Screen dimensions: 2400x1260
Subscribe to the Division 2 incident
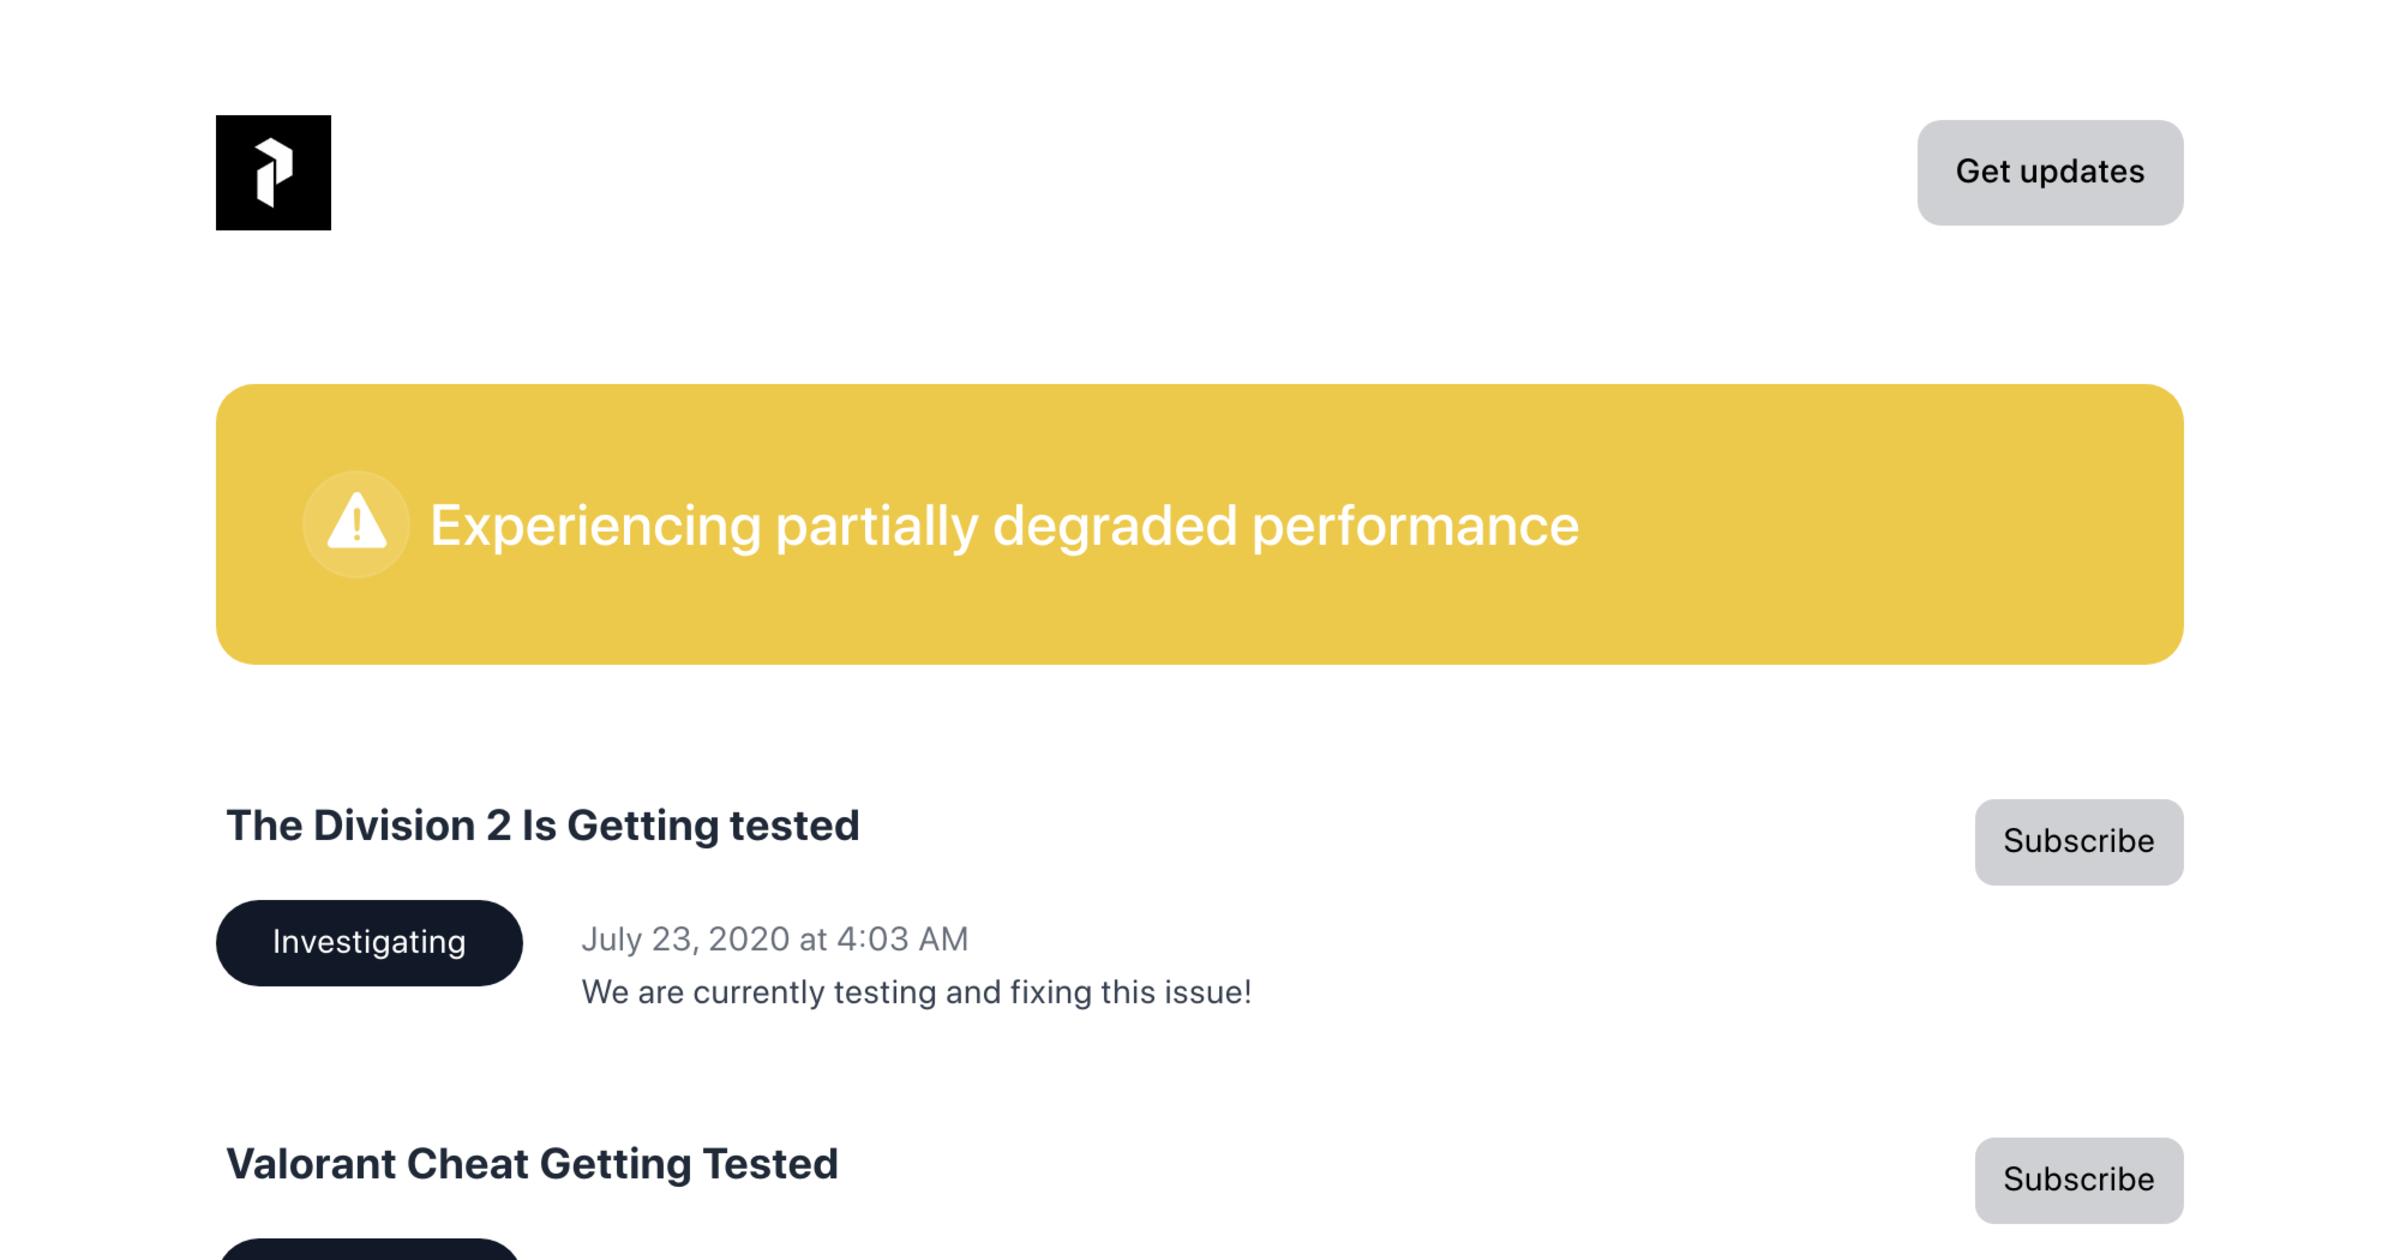[x=2078, y=841]
